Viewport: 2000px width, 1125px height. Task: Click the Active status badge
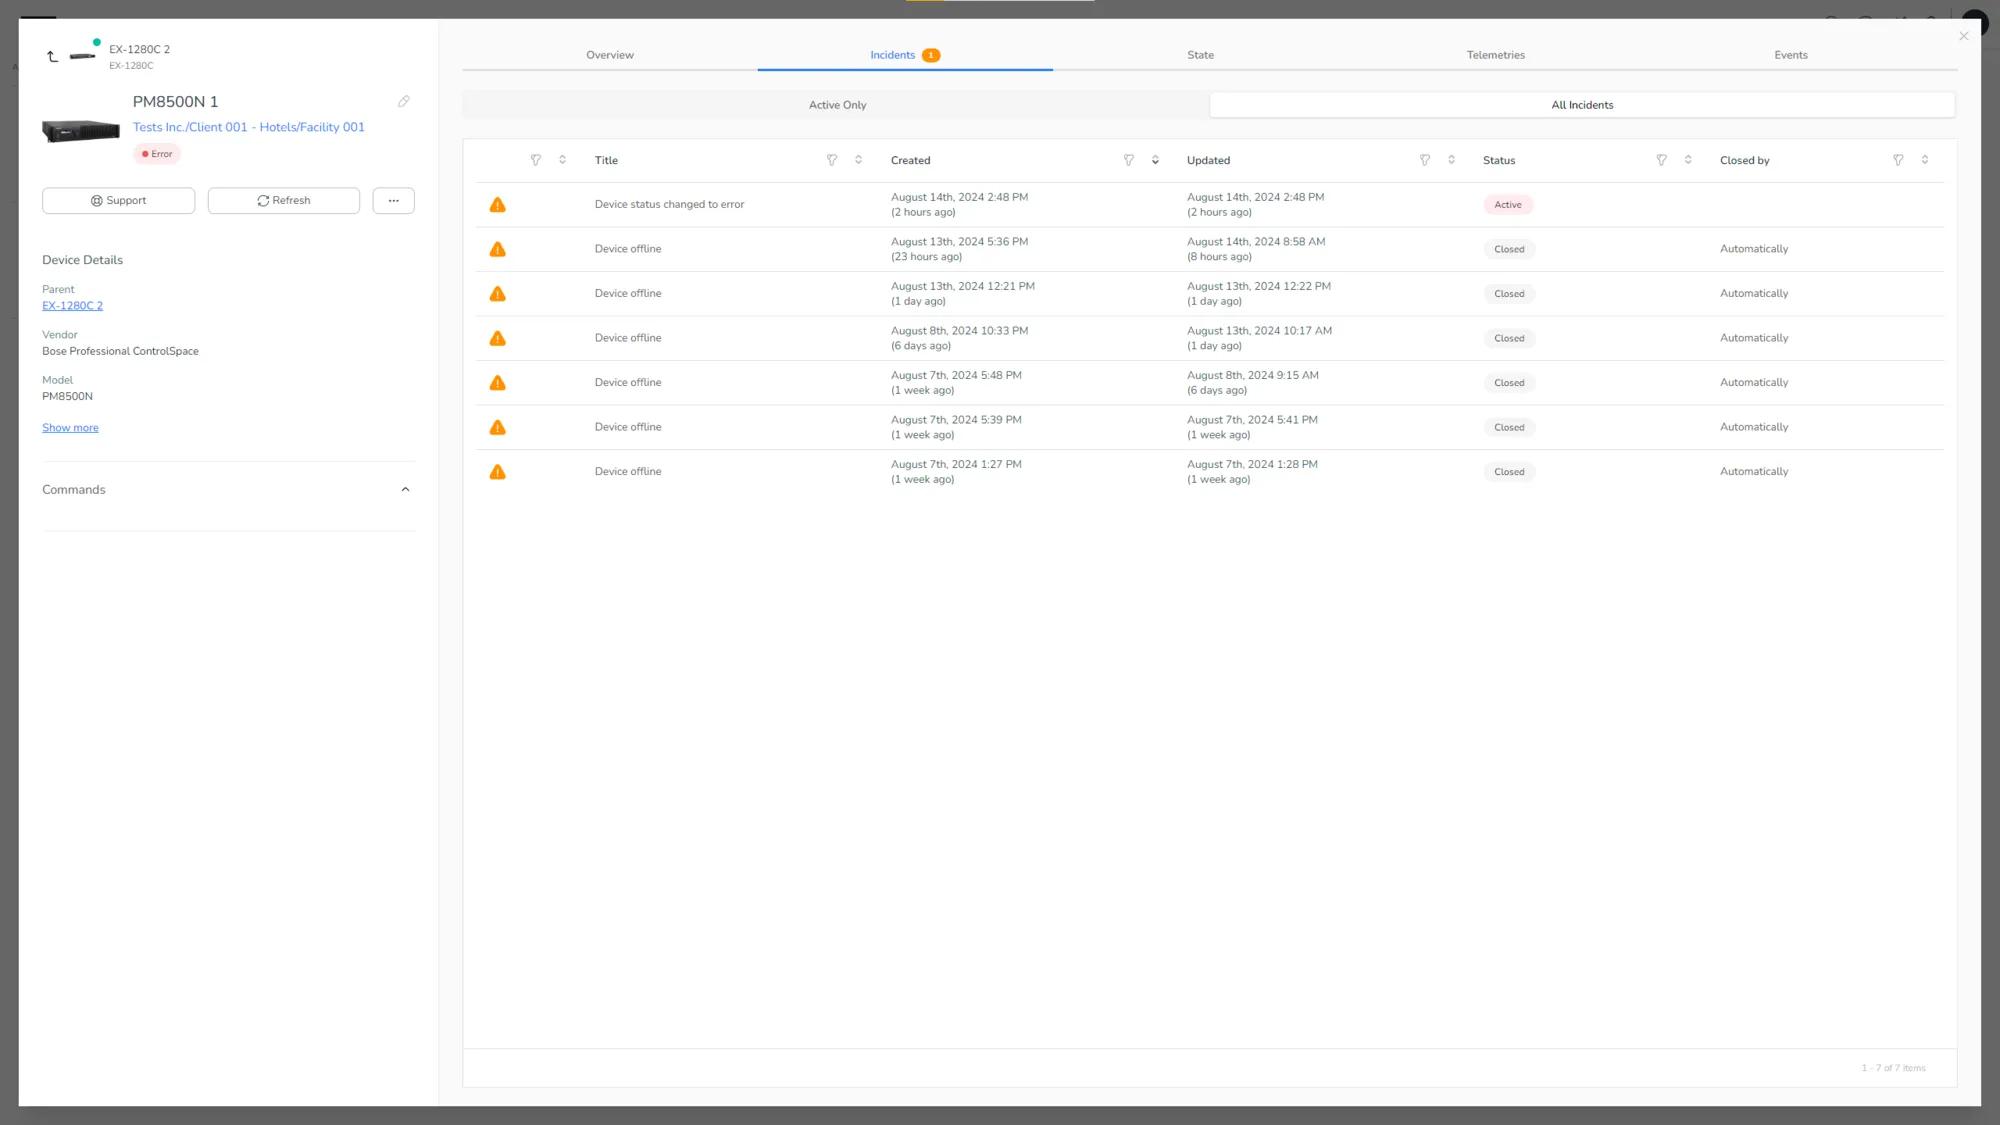pyautogui.click(x=1508, y=205)
